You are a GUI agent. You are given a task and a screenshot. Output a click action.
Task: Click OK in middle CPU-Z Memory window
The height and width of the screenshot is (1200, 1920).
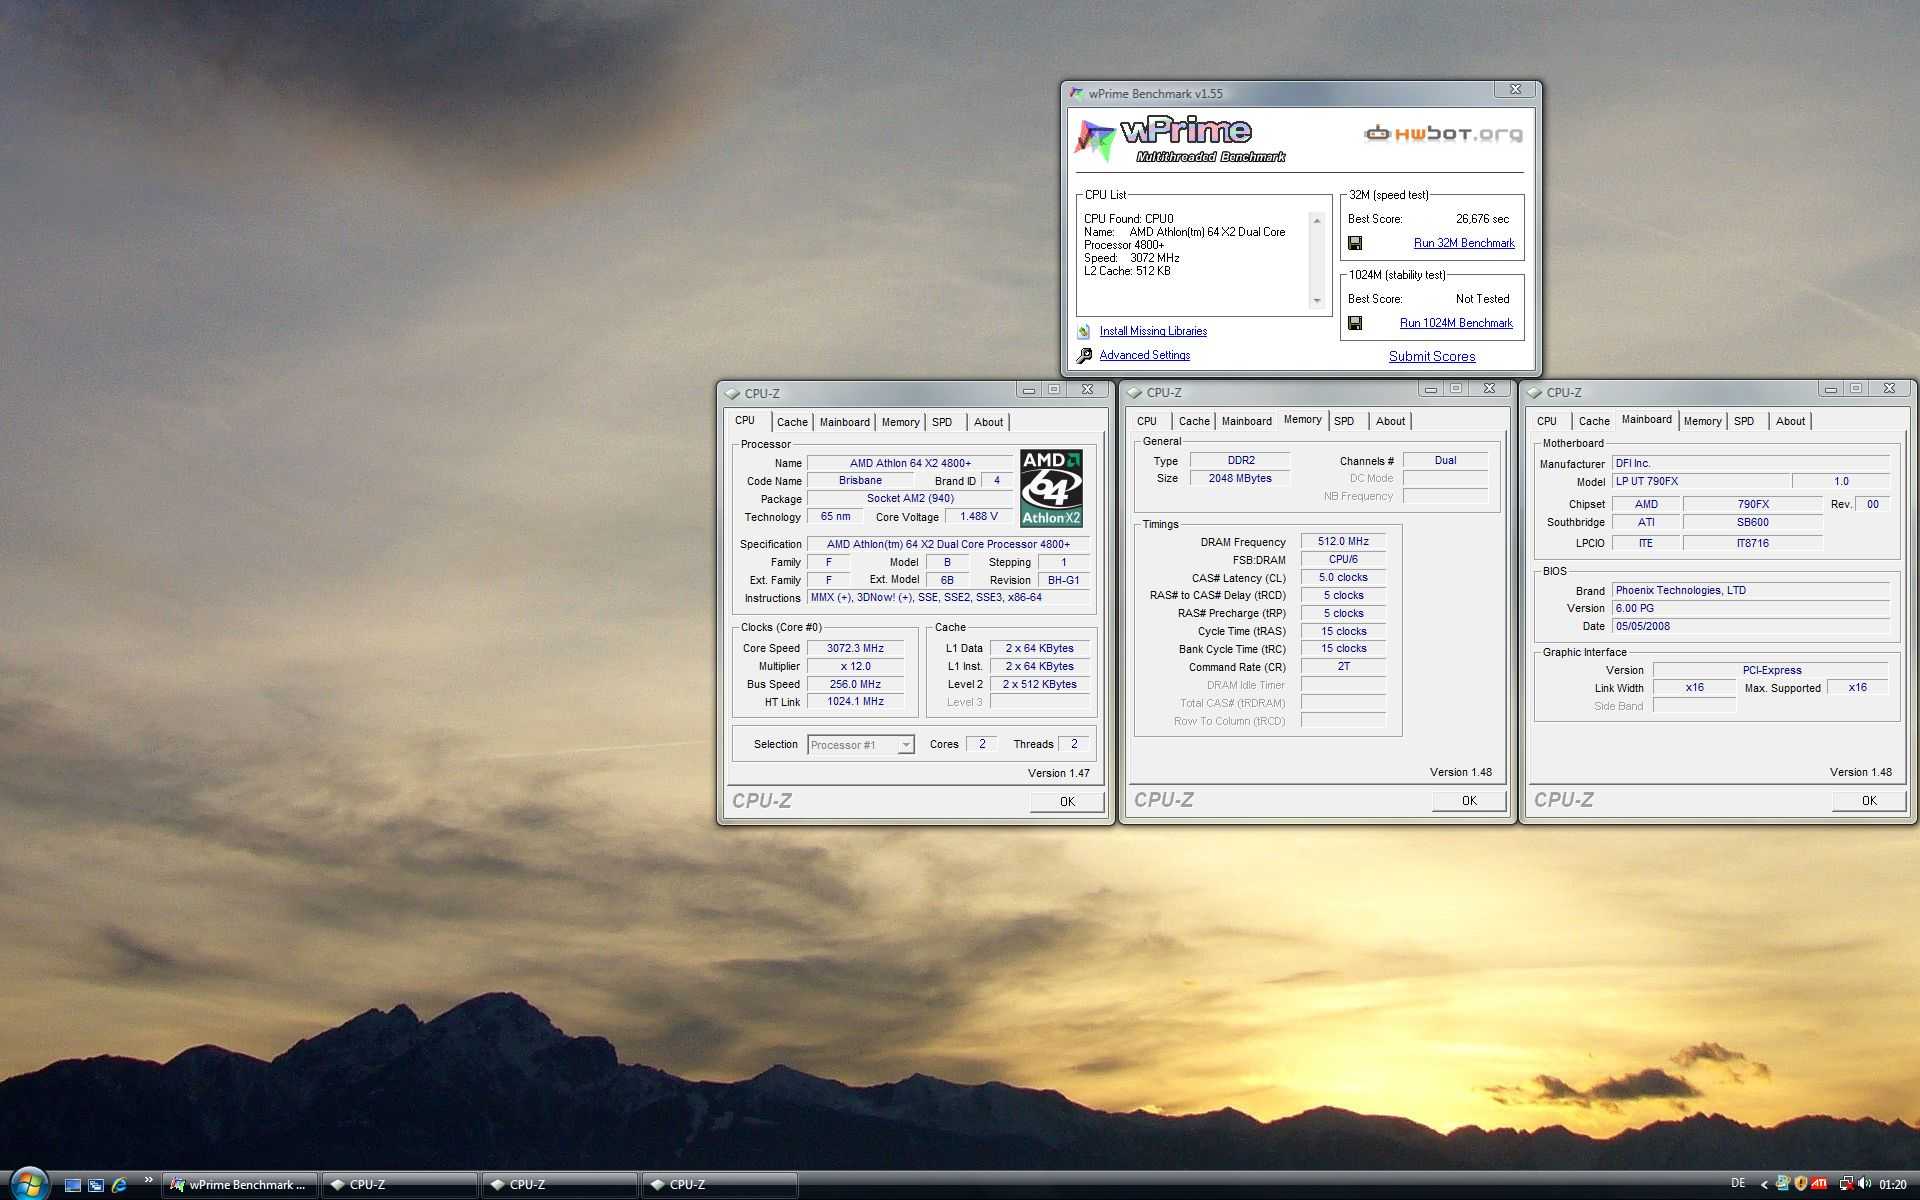click(x=1469, y=800)
